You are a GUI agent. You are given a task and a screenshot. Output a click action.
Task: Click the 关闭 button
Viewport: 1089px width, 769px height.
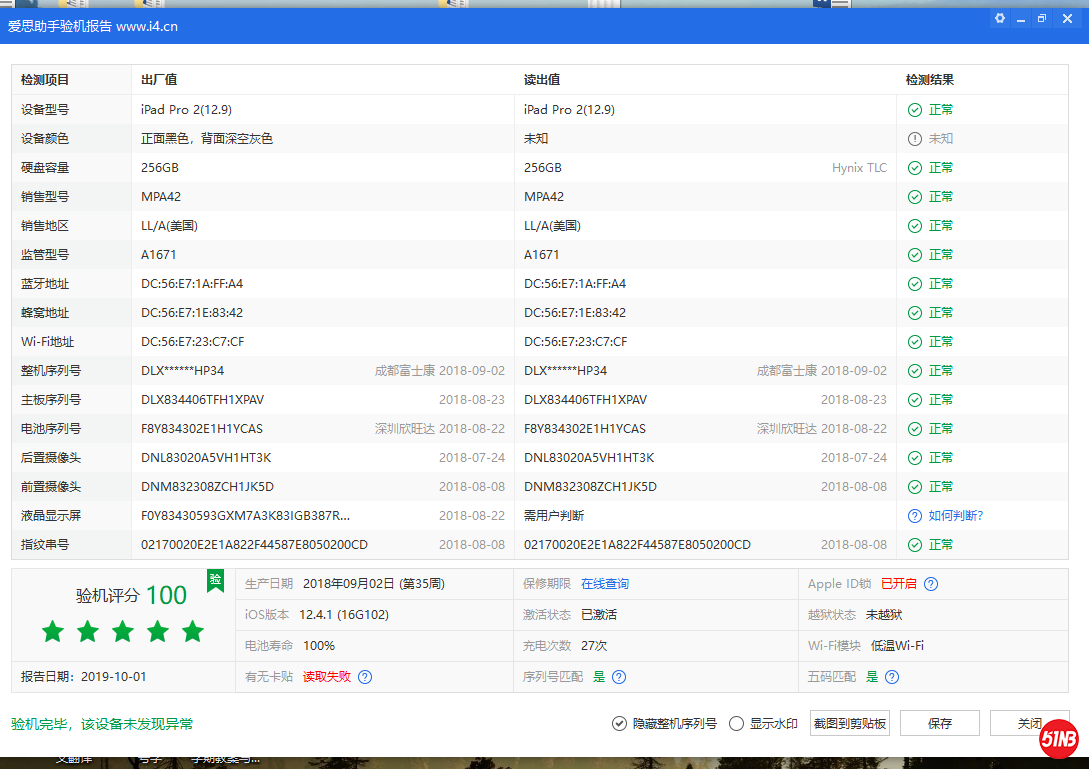click(1030, 722)
